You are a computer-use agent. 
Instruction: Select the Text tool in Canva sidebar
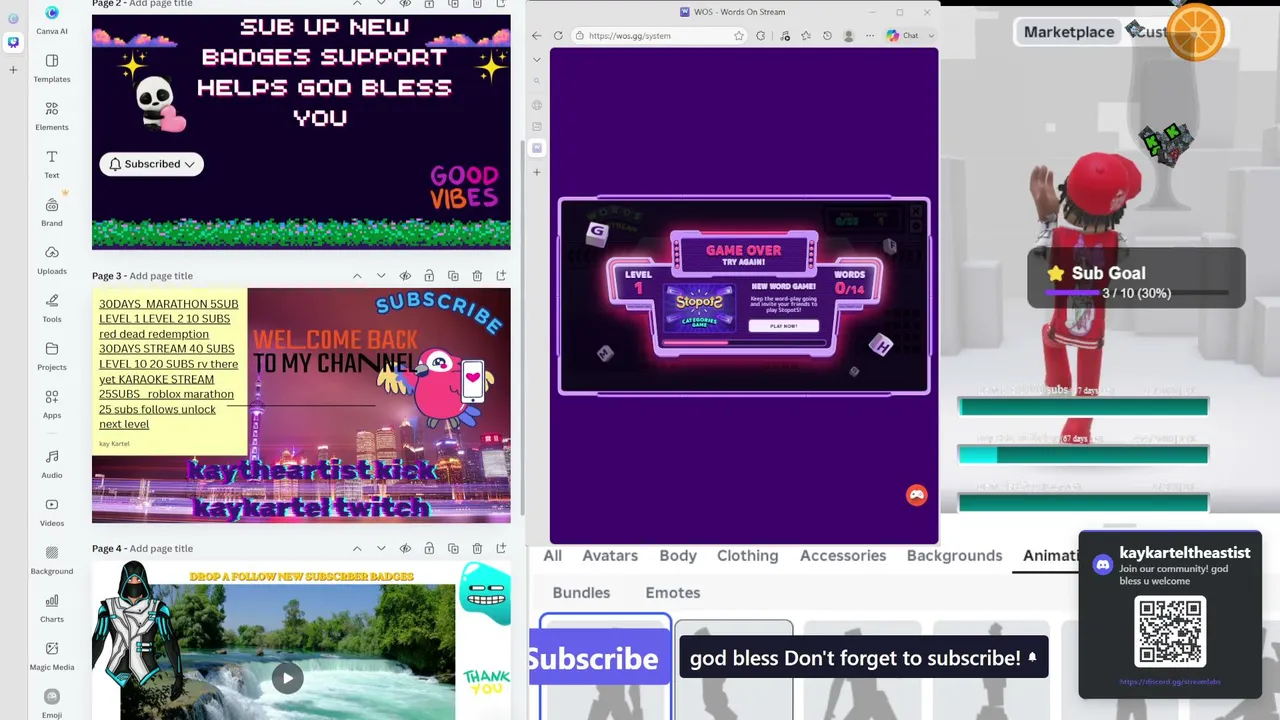coord(52,163)
